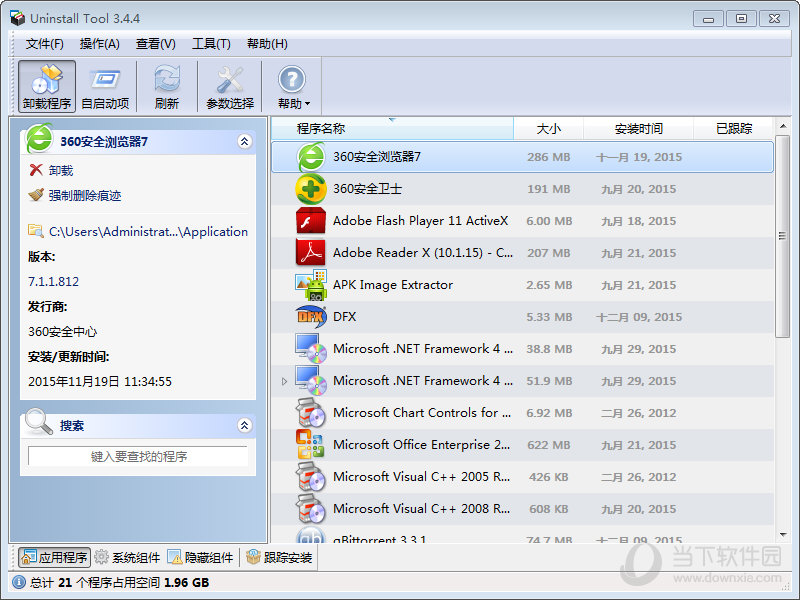This screenshot has height=600, width=800.
Task: Click the Visual C++ 2008 icon
Action: pos(311,509)
